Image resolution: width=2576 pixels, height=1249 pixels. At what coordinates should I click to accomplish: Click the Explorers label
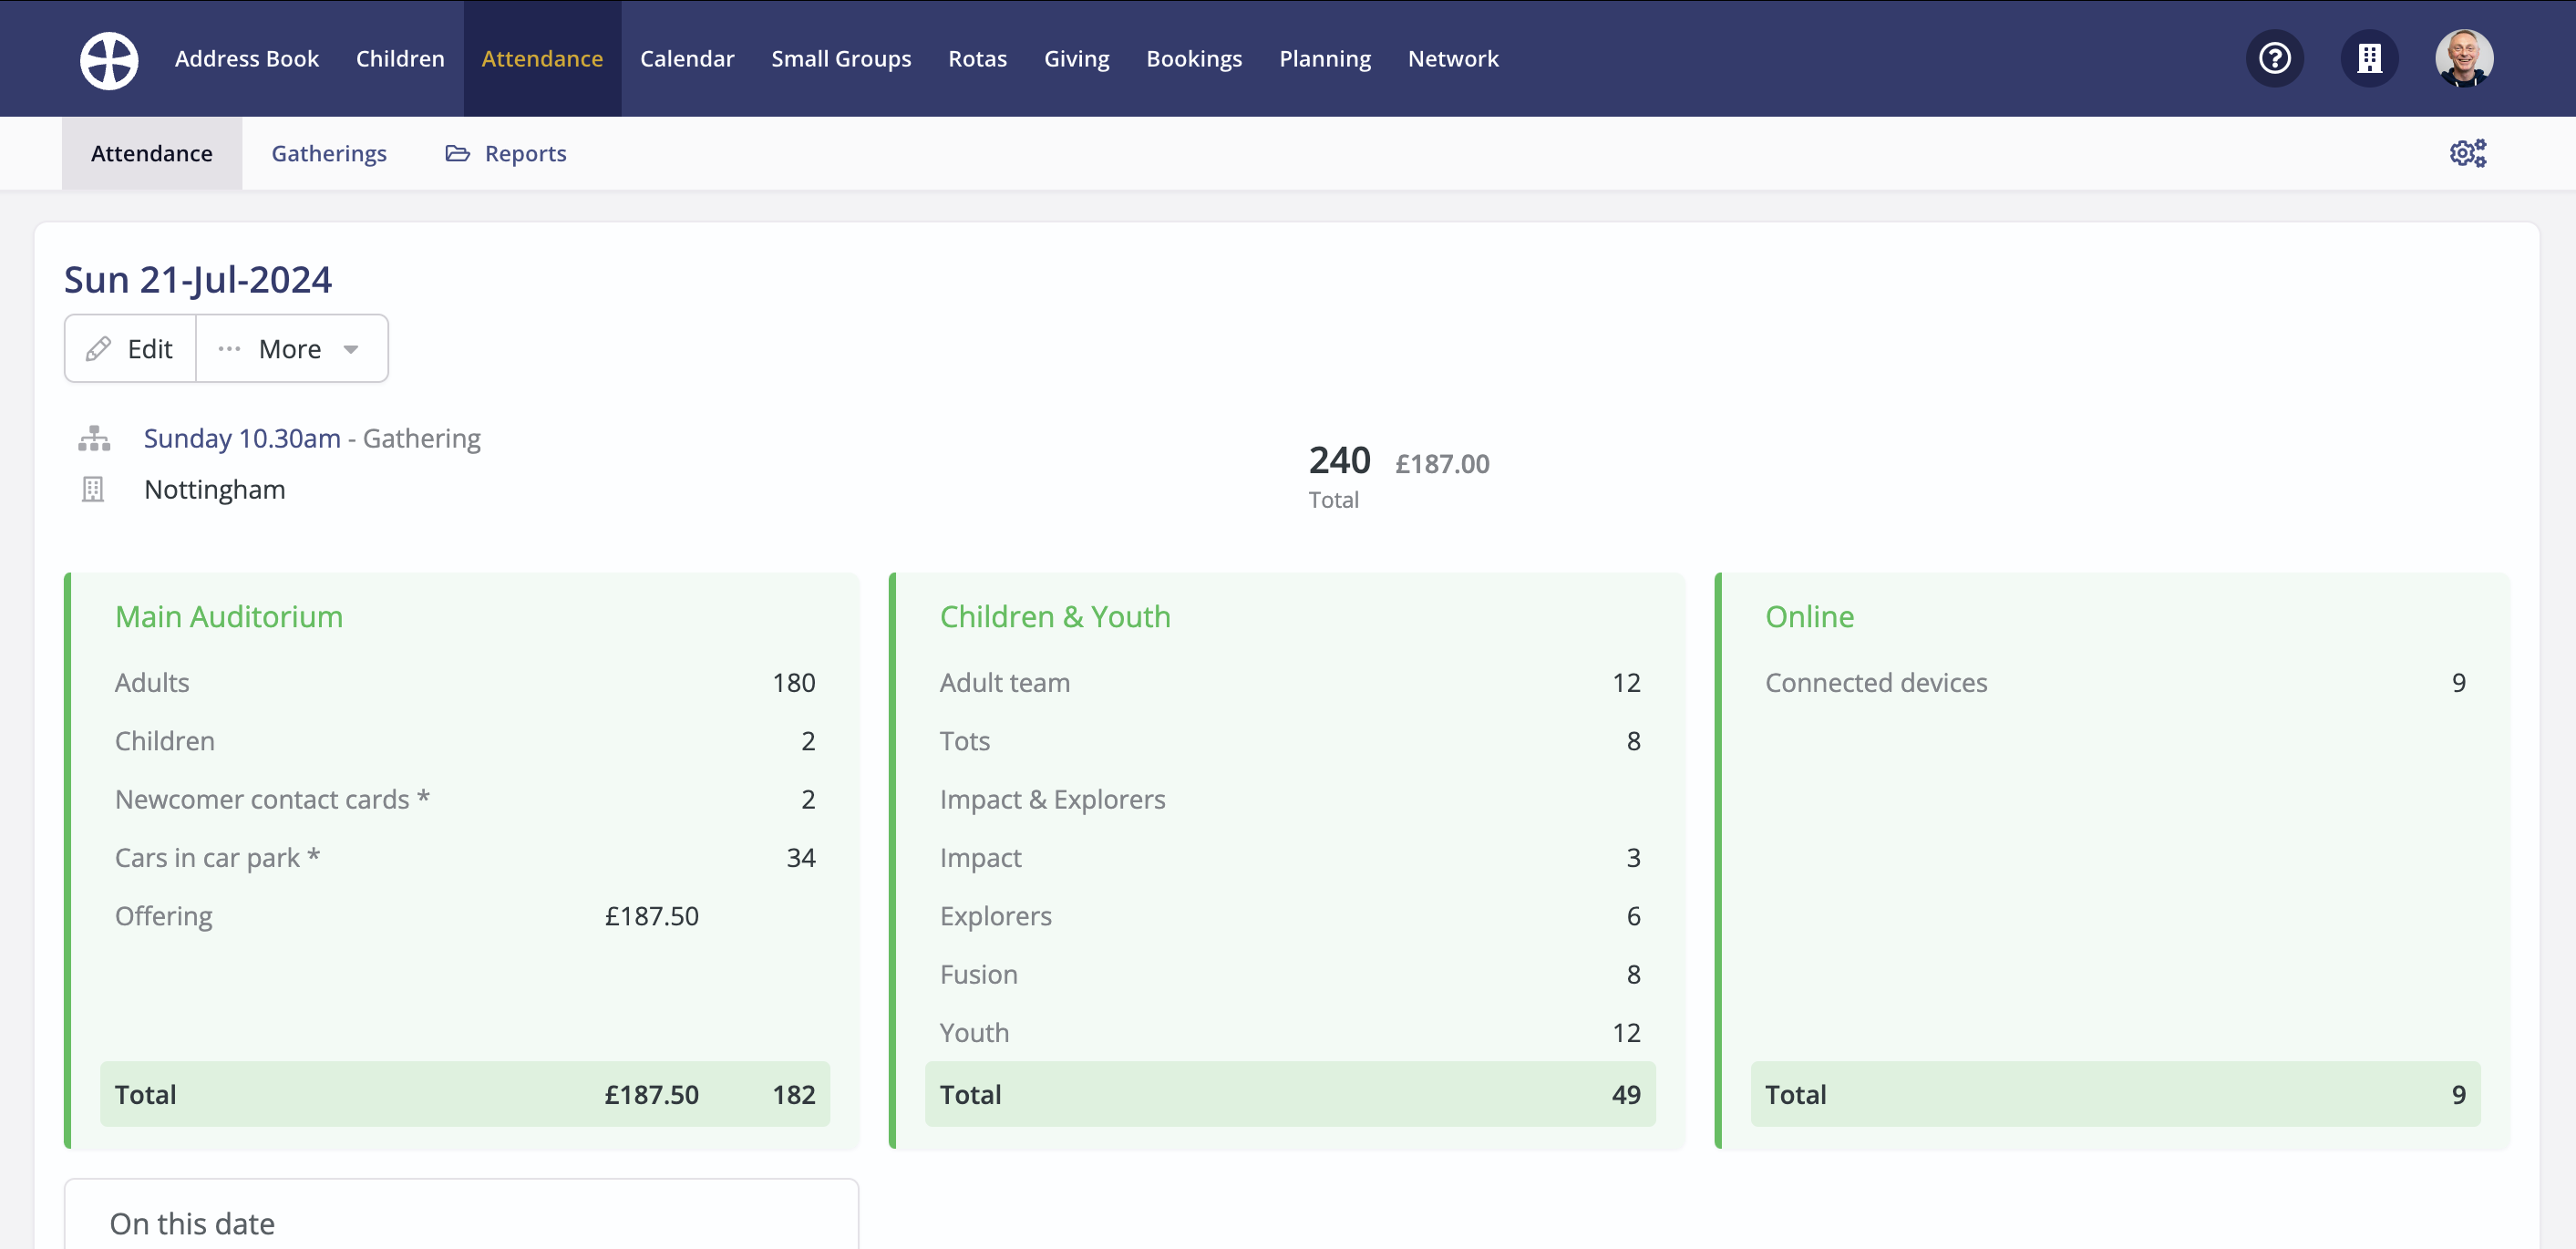(996, 917)
